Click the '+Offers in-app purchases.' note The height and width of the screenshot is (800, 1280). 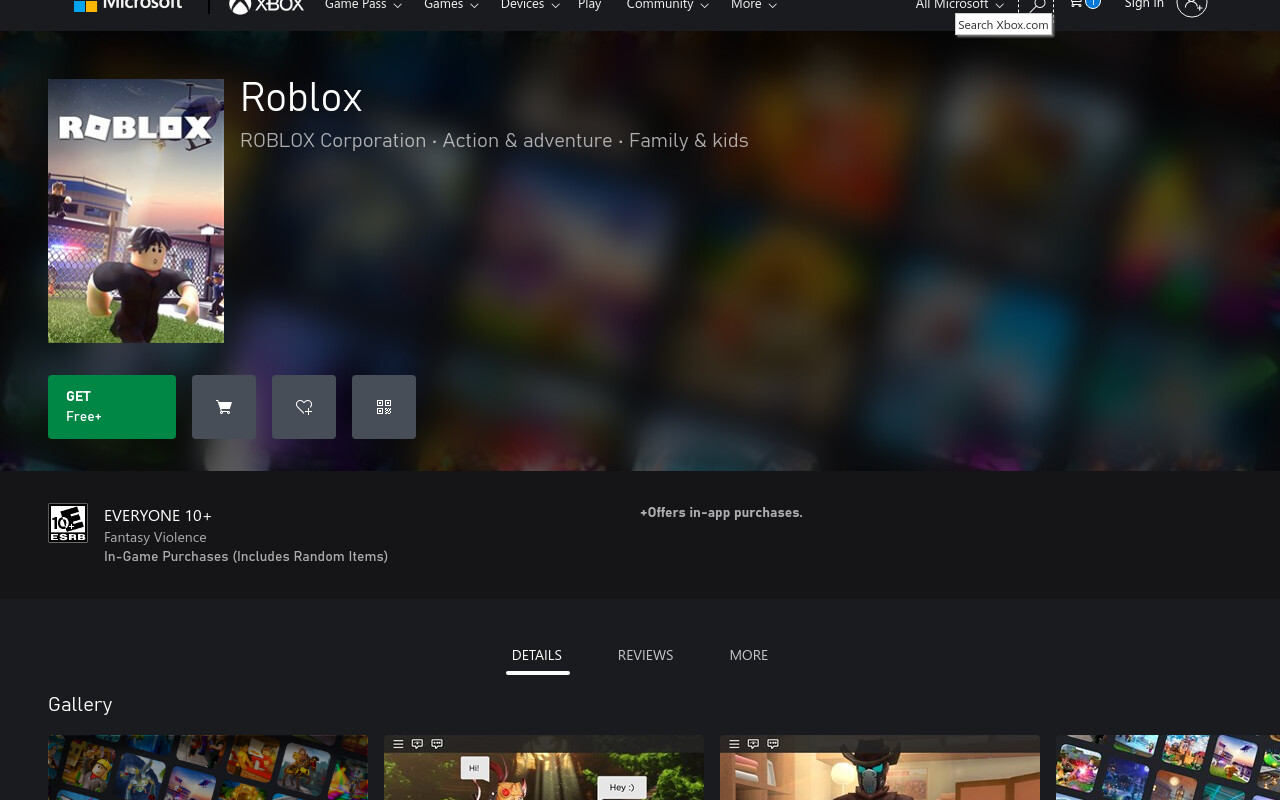(721, 512)
